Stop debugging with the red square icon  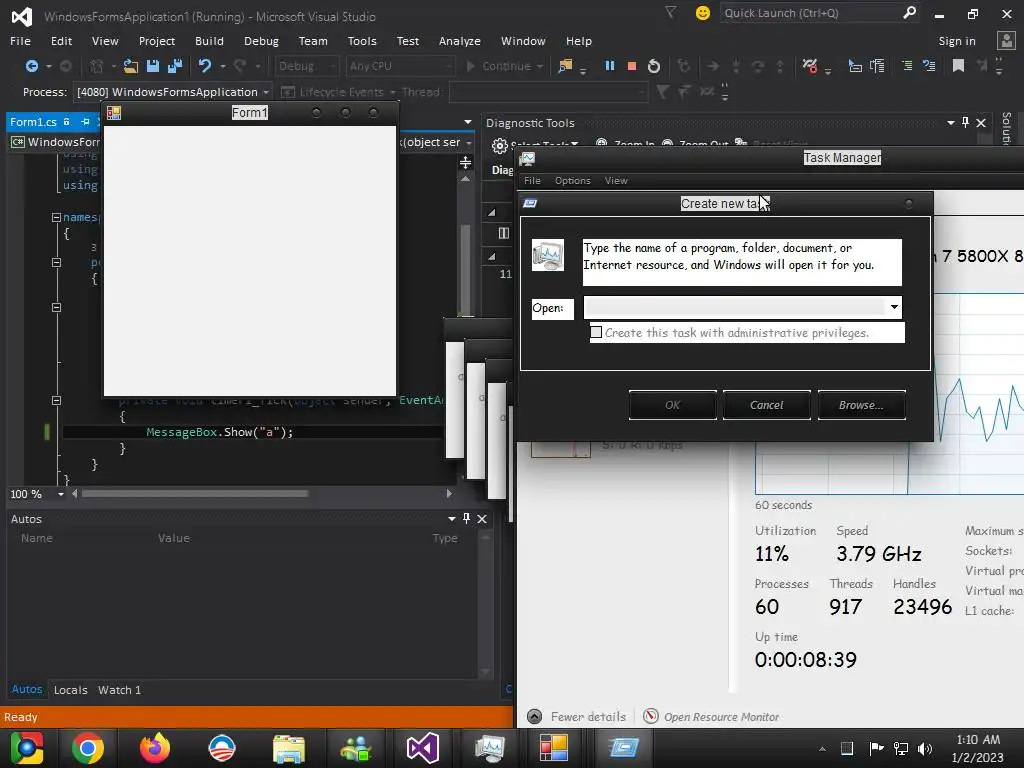tap(632, 66)
